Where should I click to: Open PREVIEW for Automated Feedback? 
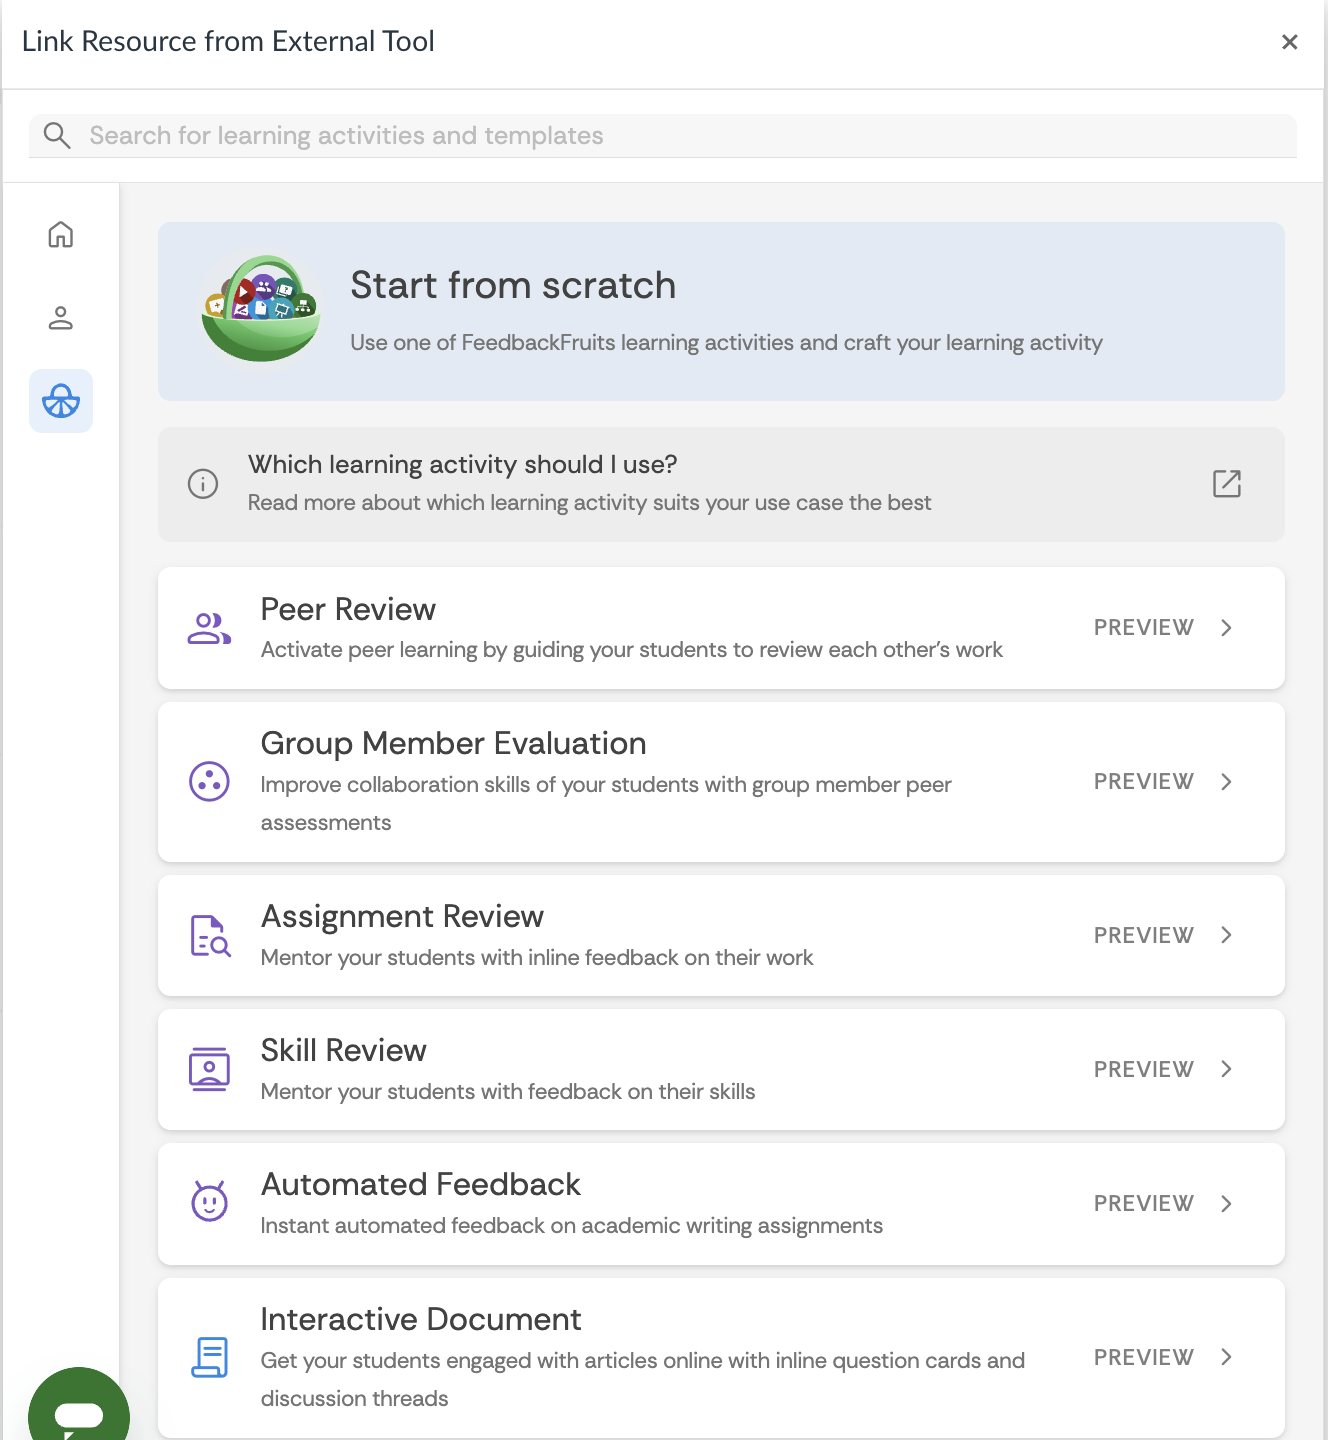[1143, 1203]
